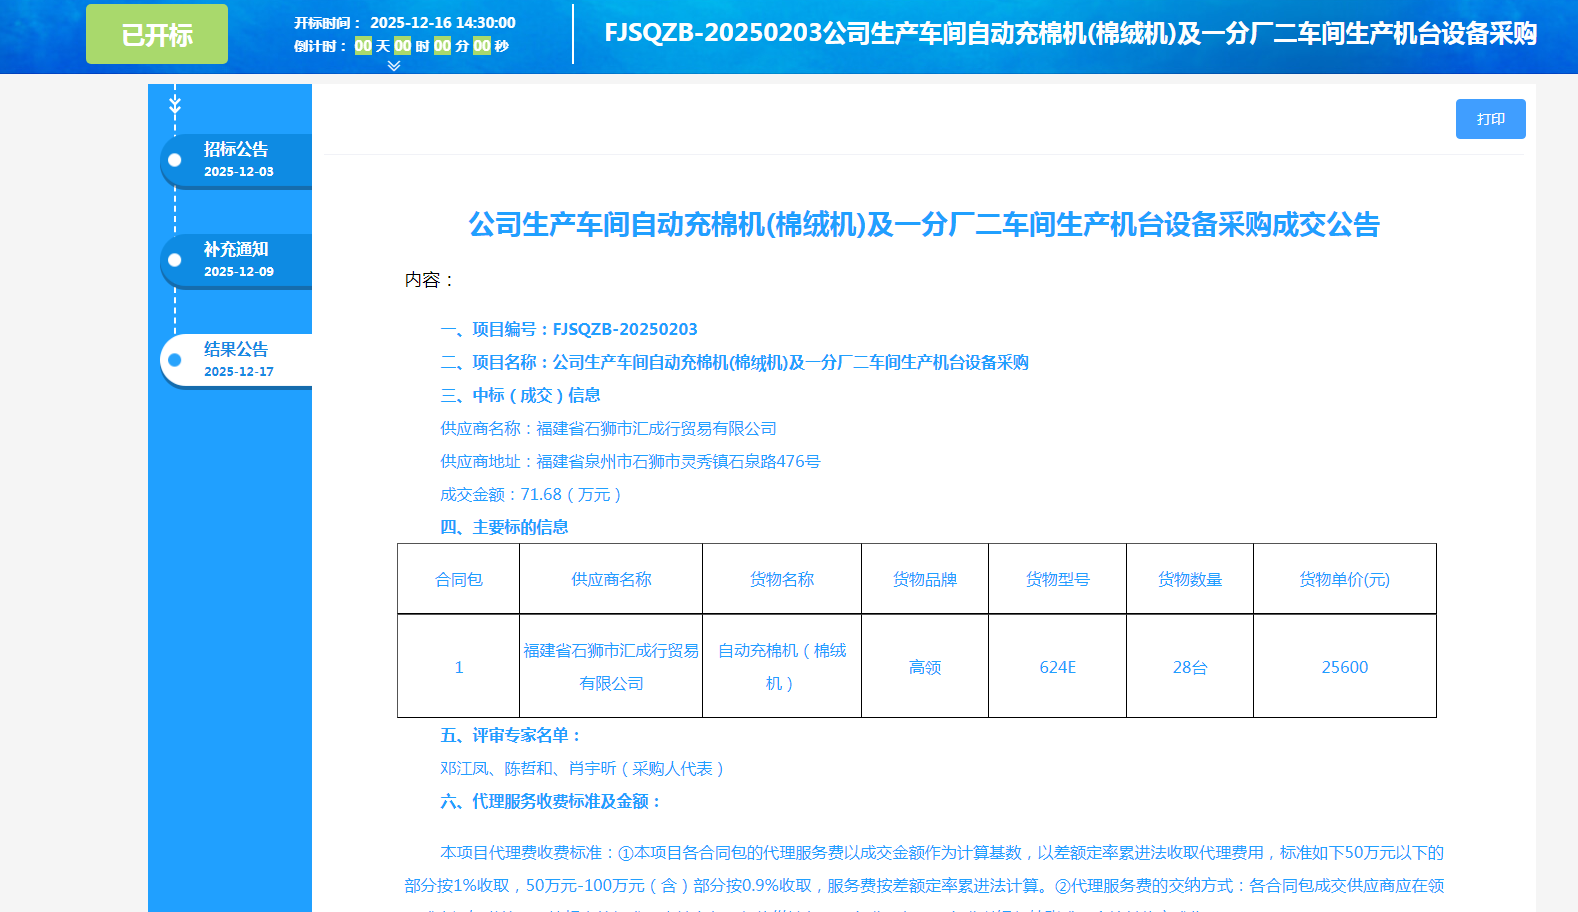Image resolution: width=1578 pixels, height=912 pixels.
Task: Select the 25600 unit price table cell
Action: coord(1344,667)
